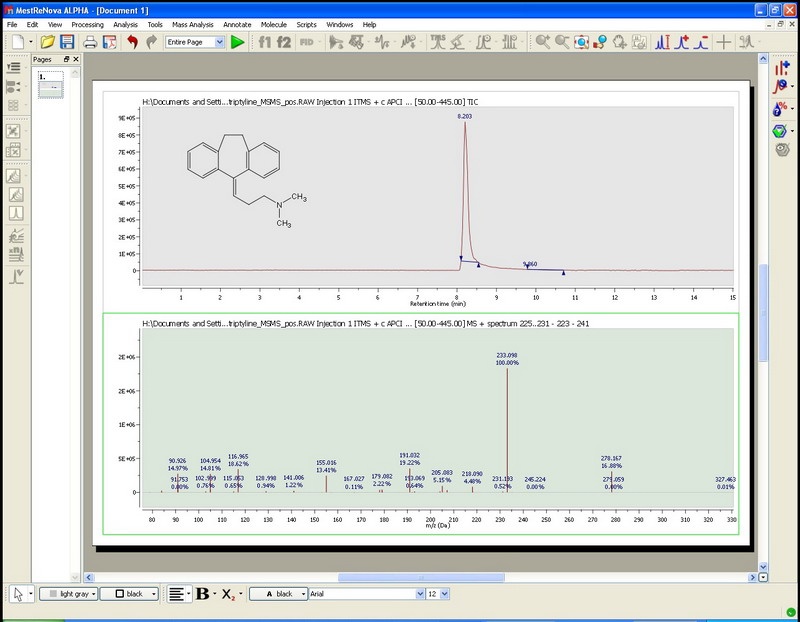The width and height of the screenshot is (800, 622).
Task: Export to PDF using the toolbar icon
Action: coord(109,42)
